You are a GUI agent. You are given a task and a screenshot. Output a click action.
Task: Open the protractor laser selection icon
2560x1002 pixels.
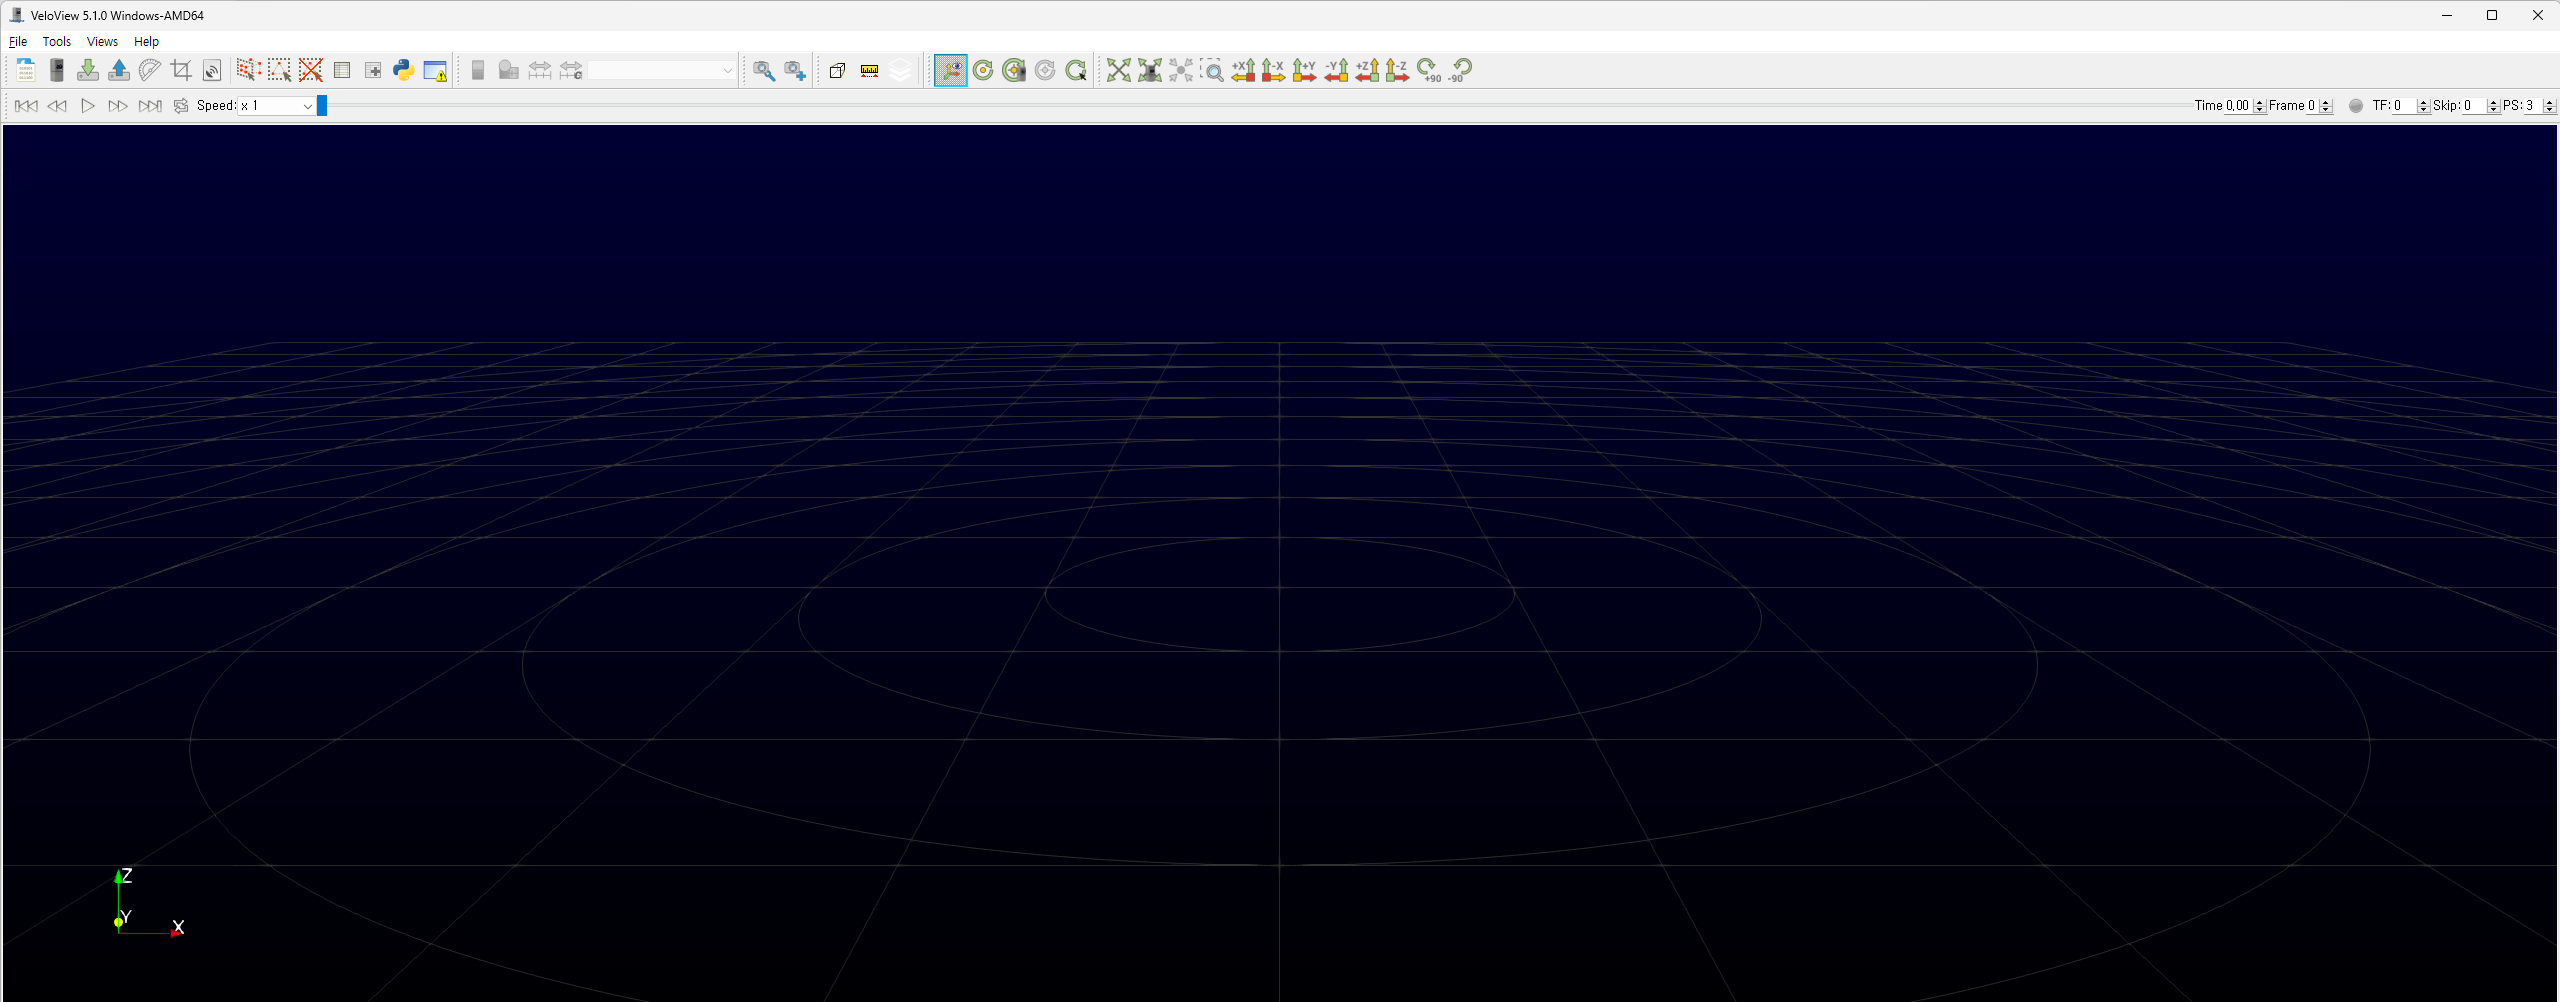pyautogui.click(x=150, y=70)
